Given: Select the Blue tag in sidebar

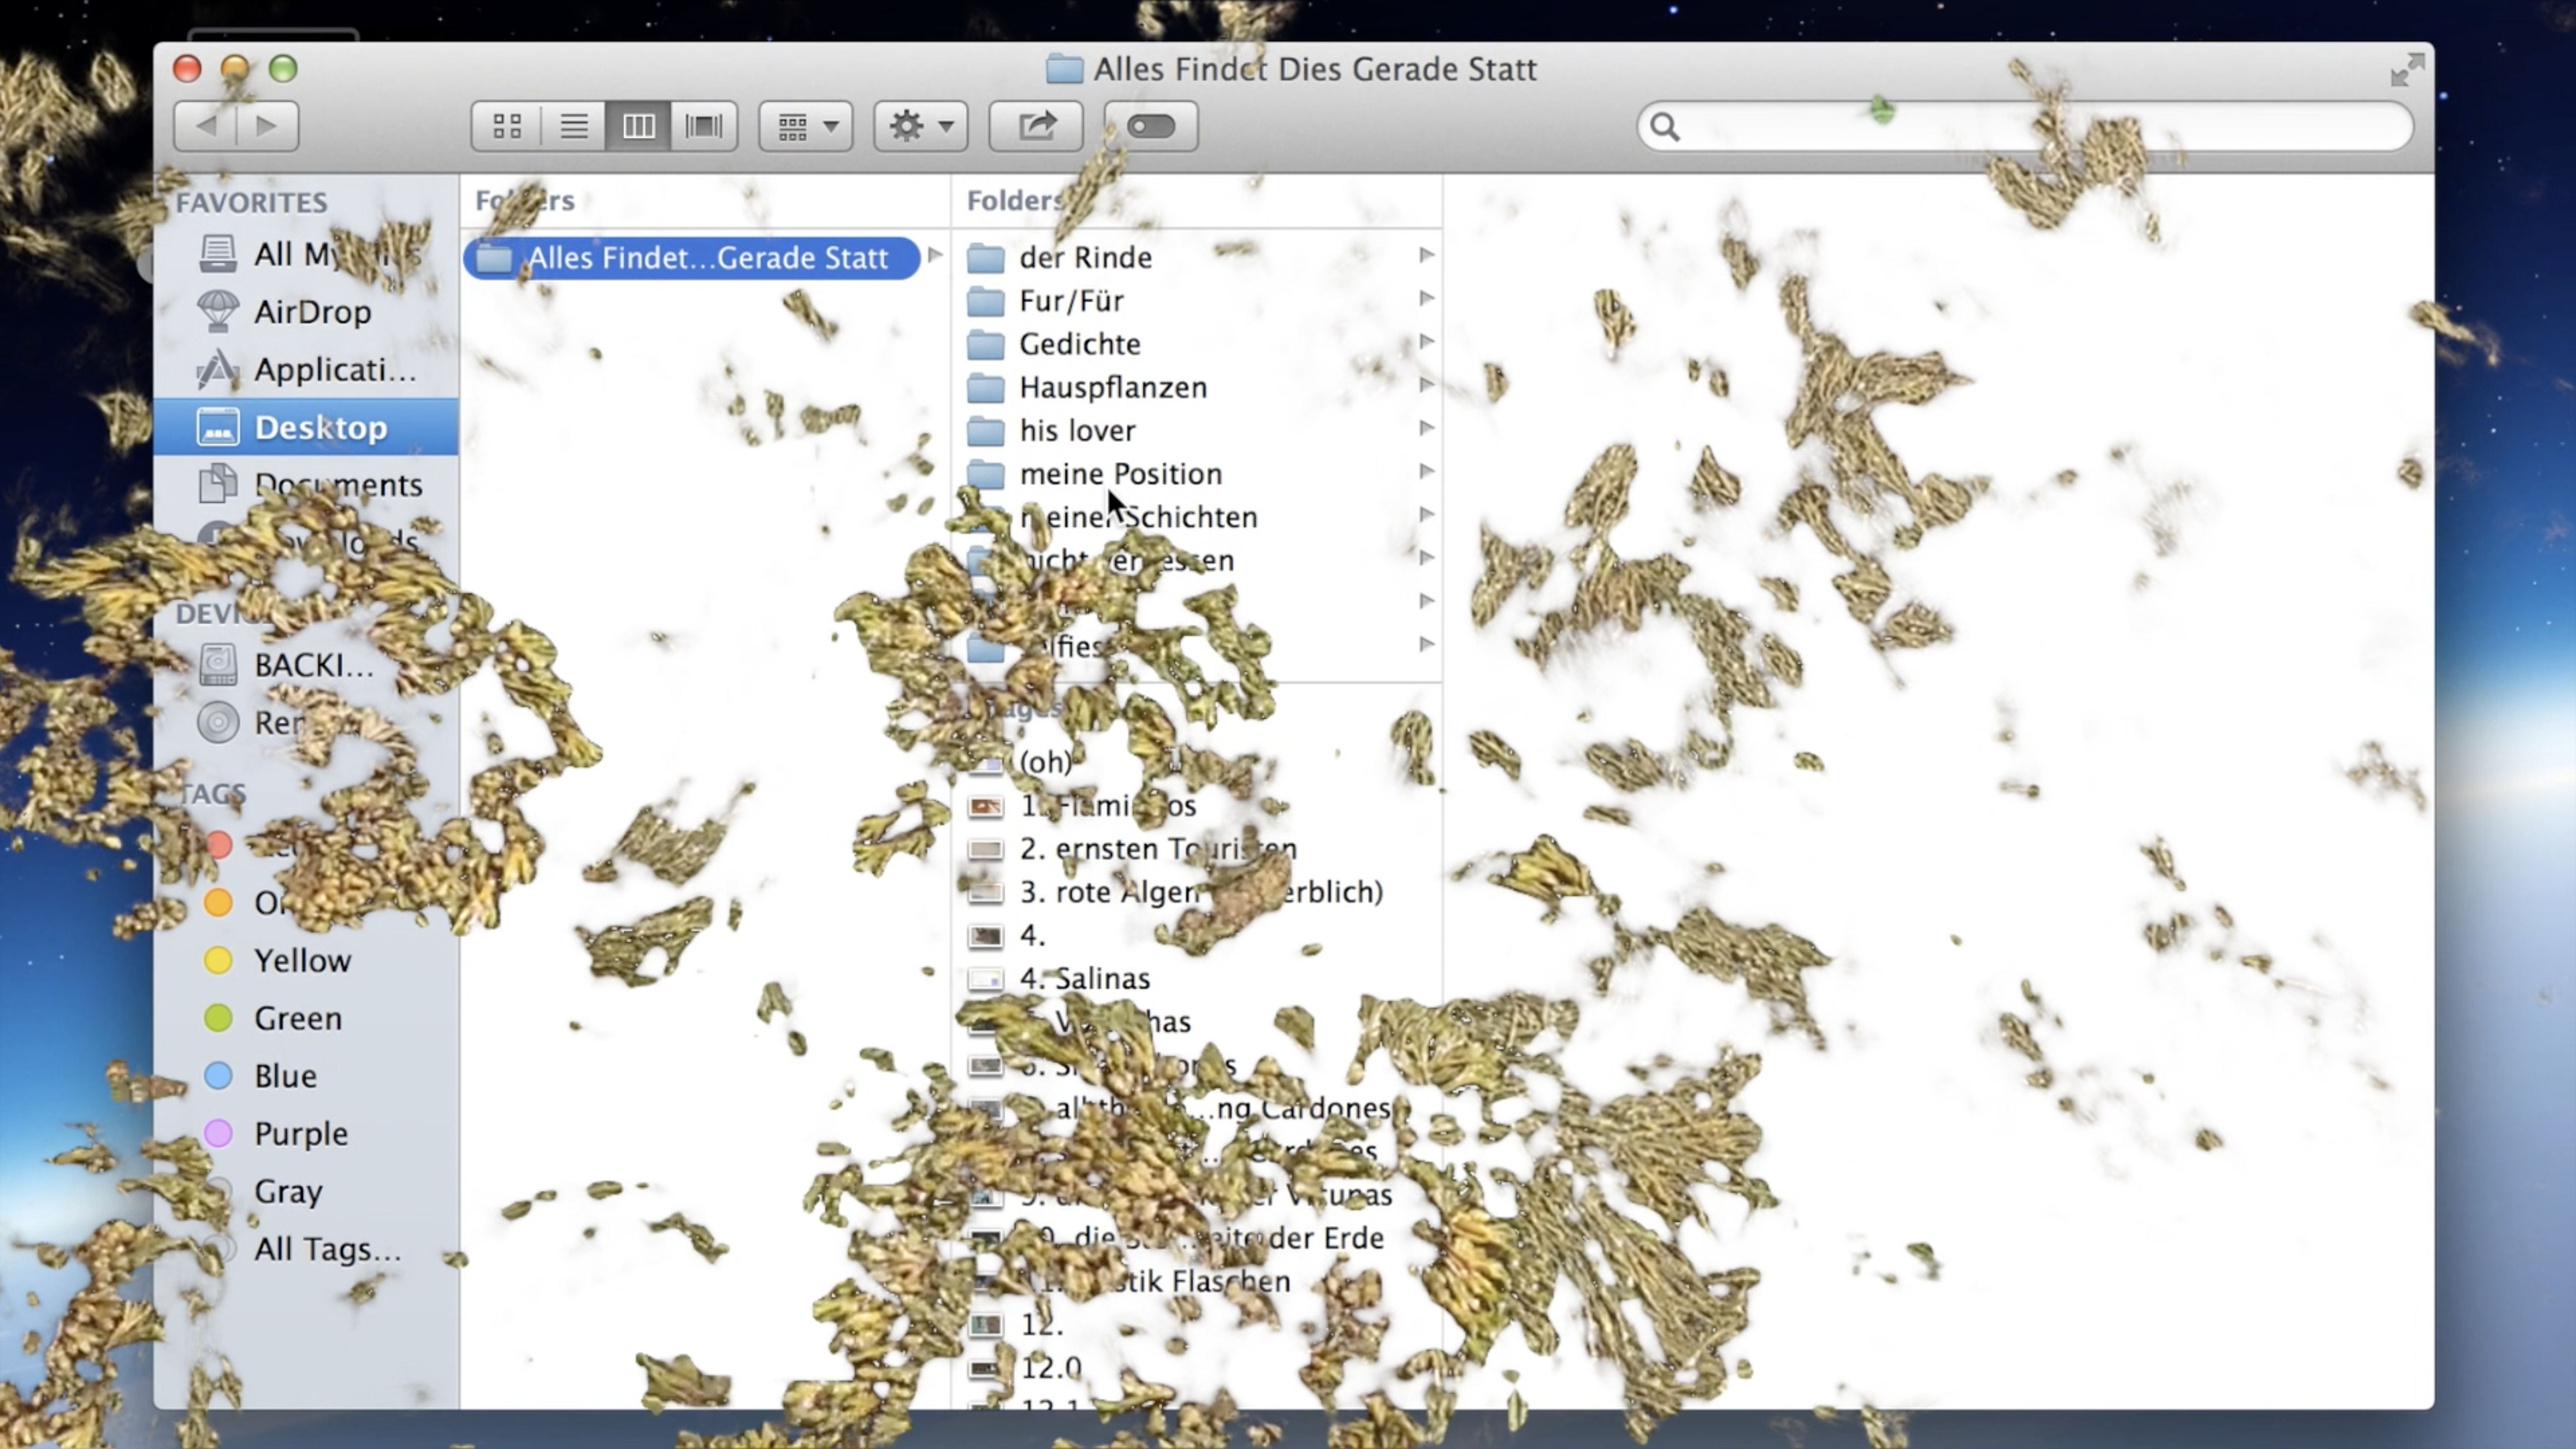Looking at the screenshot, I should (285, 1075).
